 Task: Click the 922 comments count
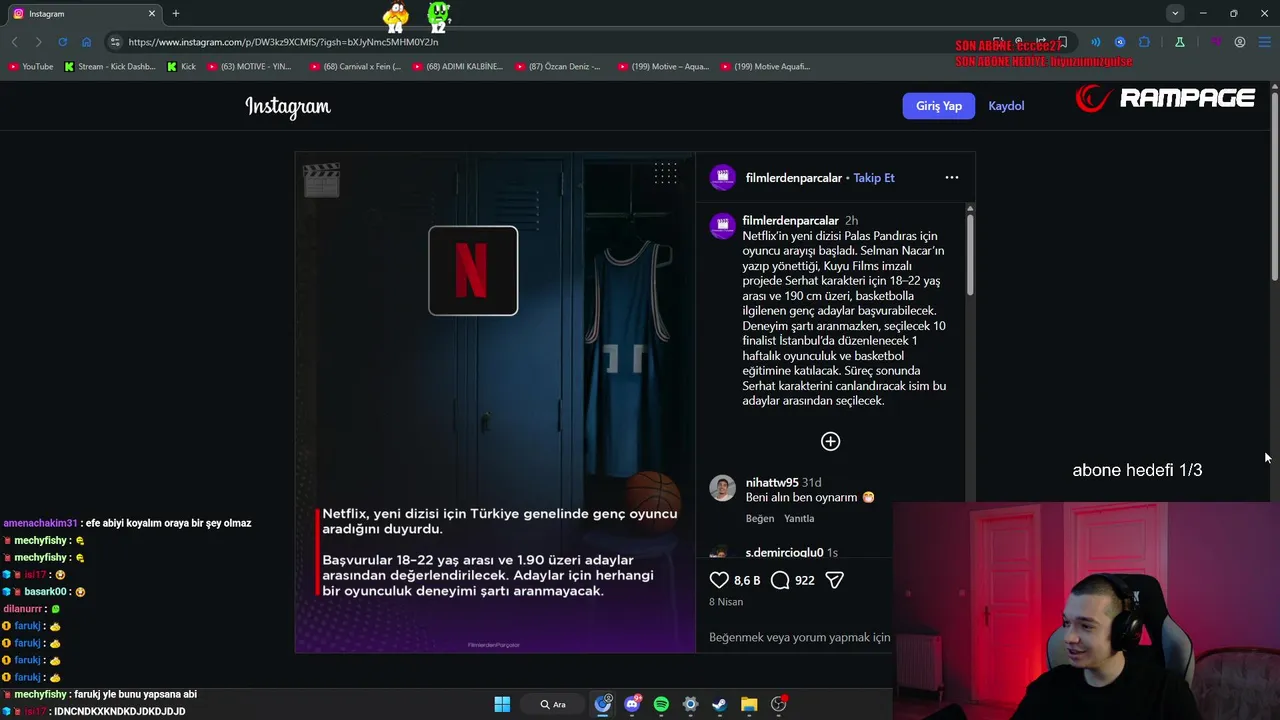[x=805, y=580]
